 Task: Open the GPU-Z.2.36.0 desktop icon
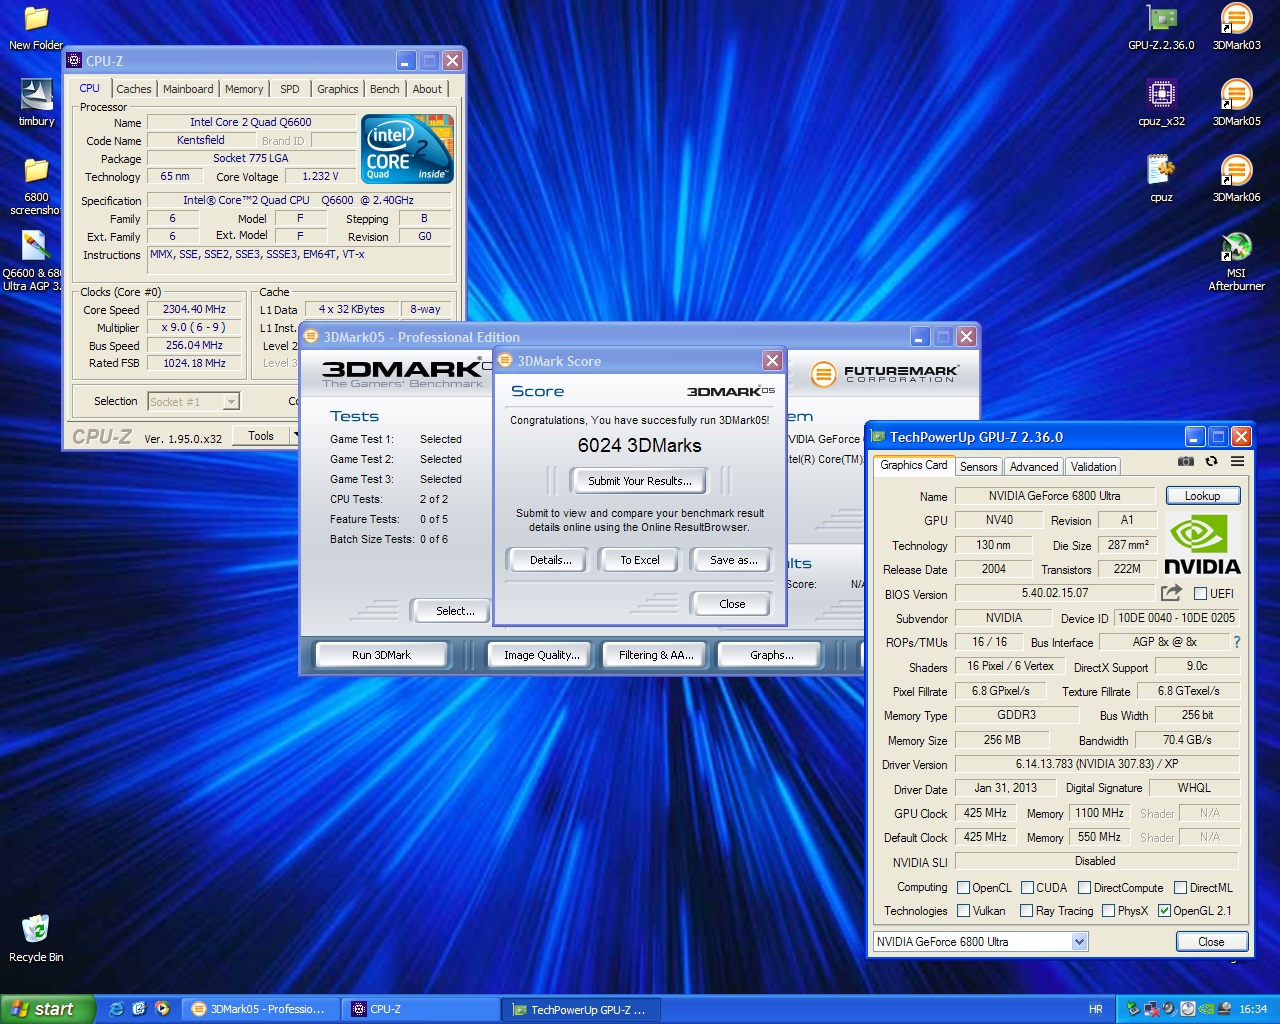(x=1161, y=28)
